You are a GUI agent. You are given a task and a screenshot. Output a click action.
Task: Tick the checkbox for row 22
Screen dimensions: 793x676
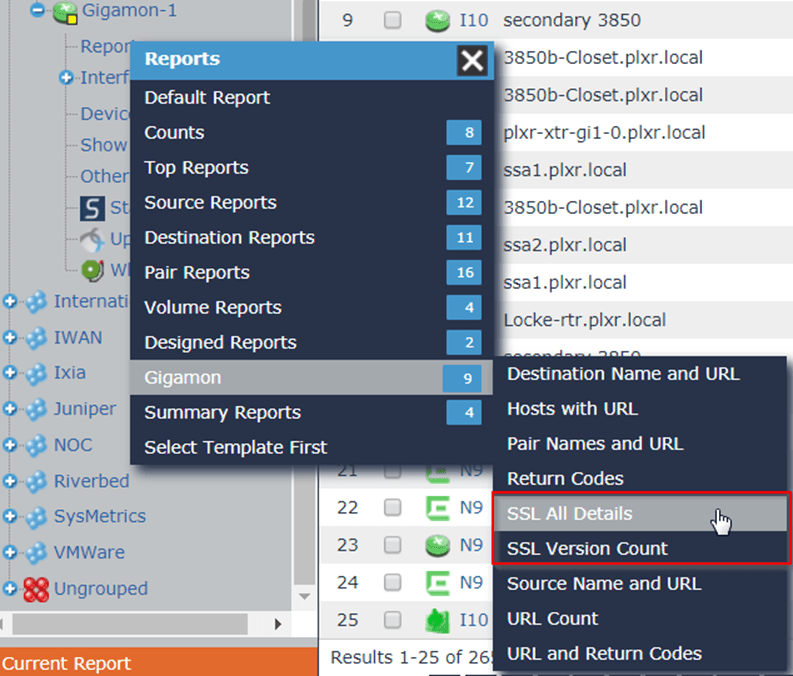click(392, 507)
